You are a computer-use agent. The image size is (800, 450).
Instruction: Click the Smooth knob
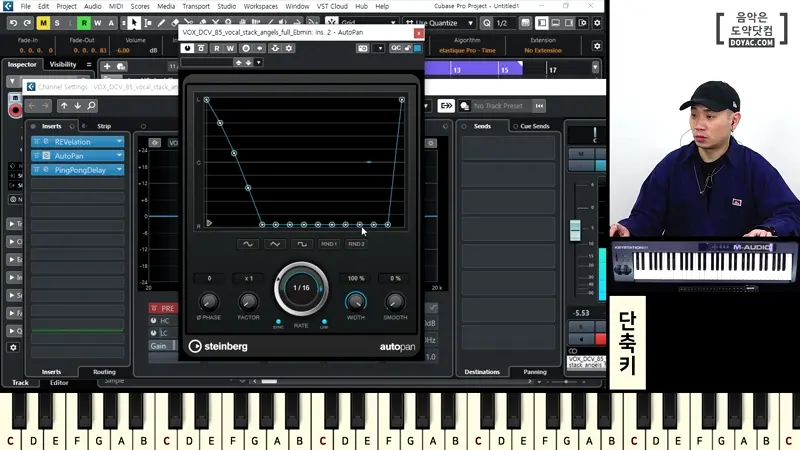[x=395, y=302]
